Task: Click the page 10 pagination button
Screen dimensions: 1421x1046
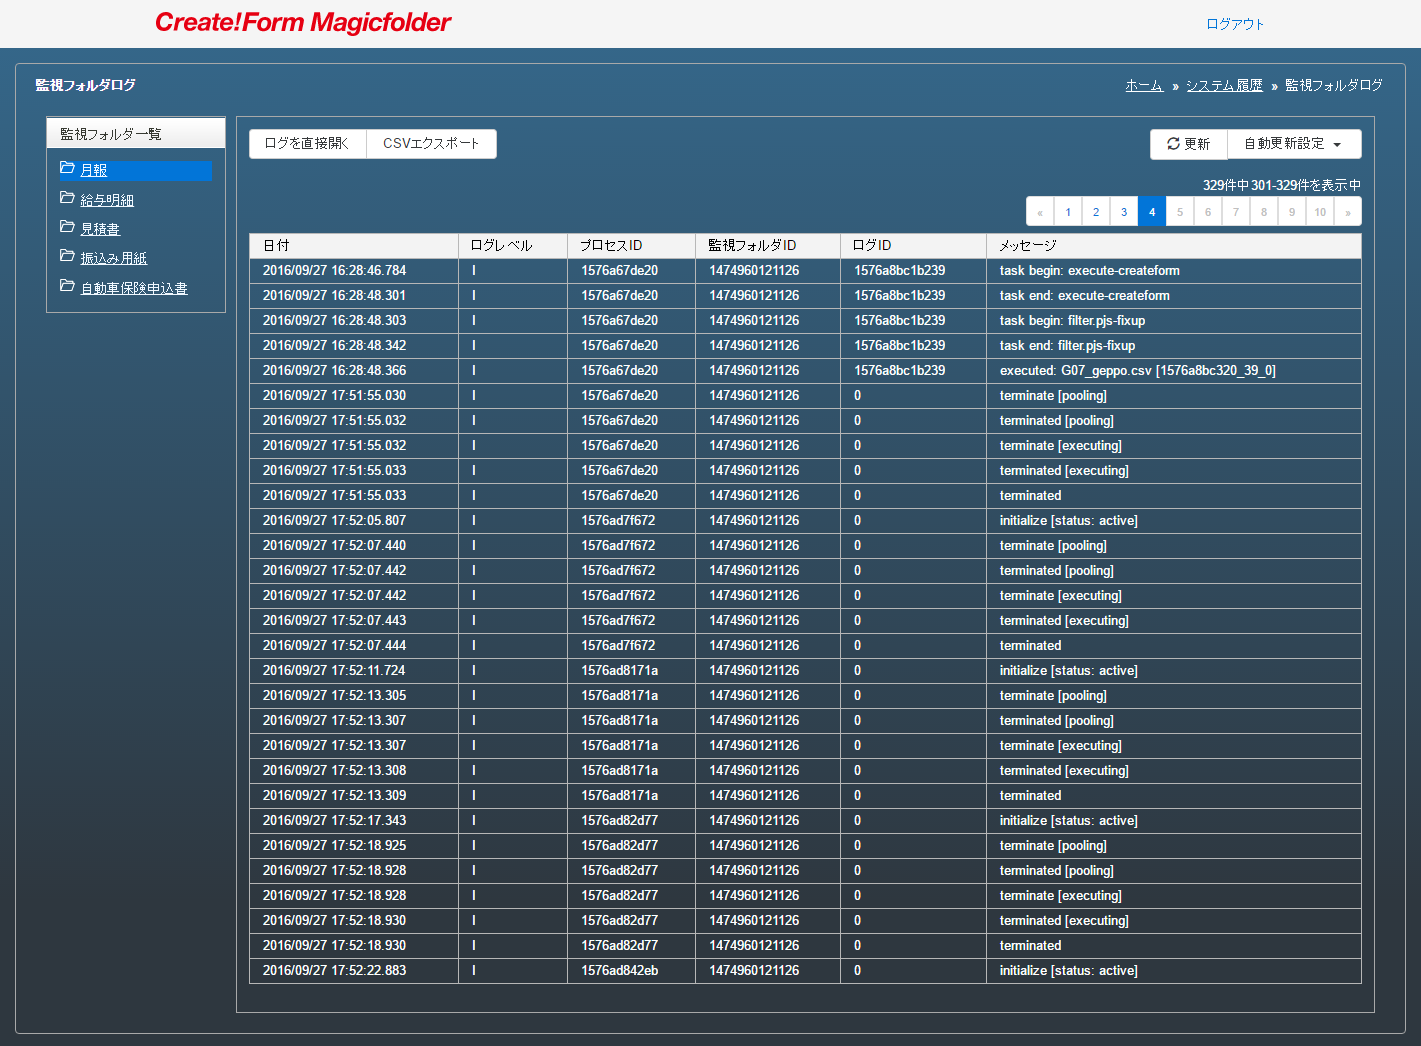Action: pos(1320,212)
